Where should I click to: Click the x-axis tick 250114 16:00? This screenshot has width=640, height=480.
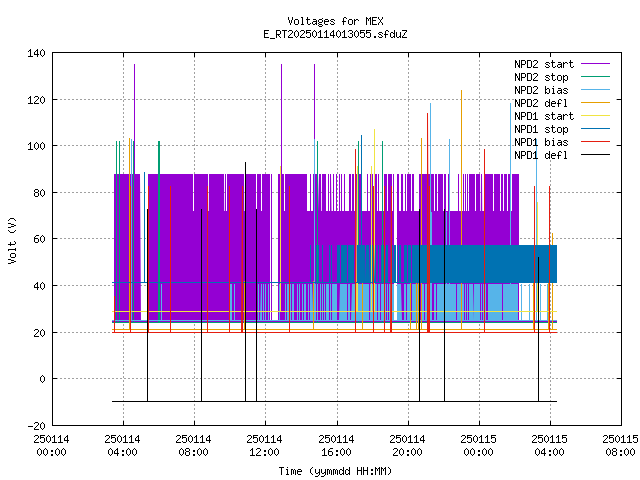(336, 446)
